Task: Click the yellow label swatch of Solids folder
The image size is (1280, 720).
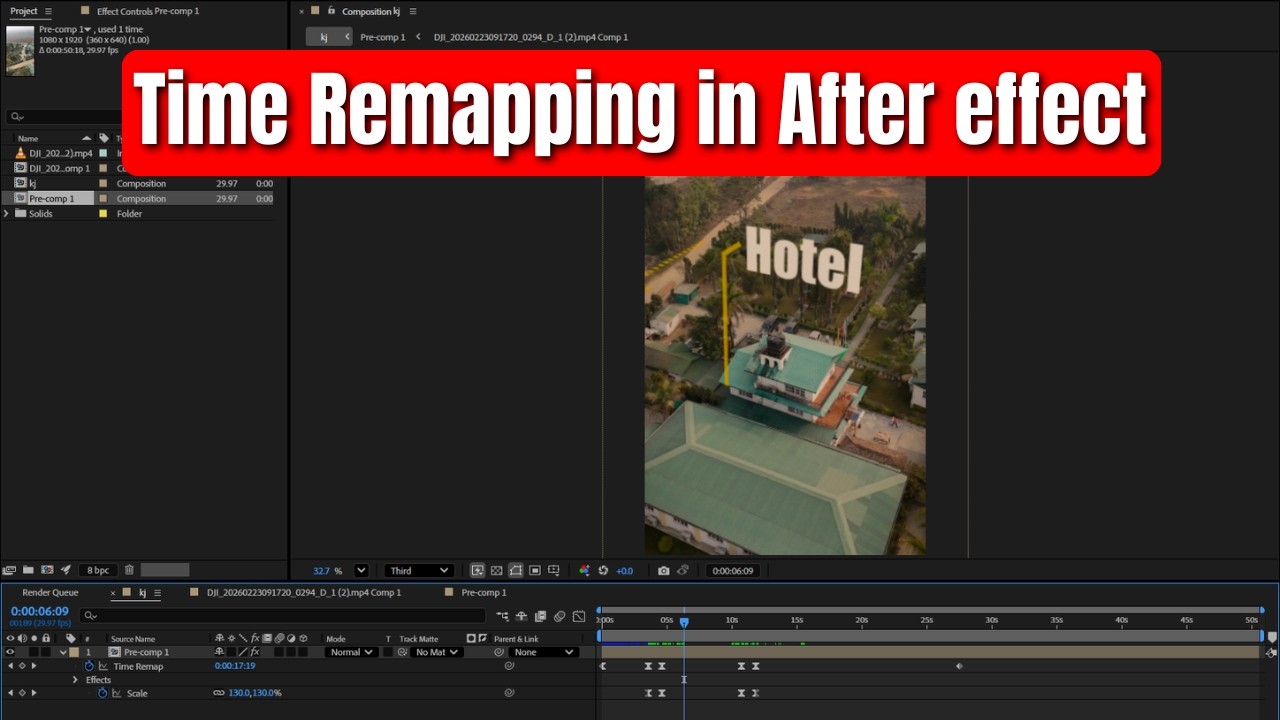Action: [x=103, y=213]
